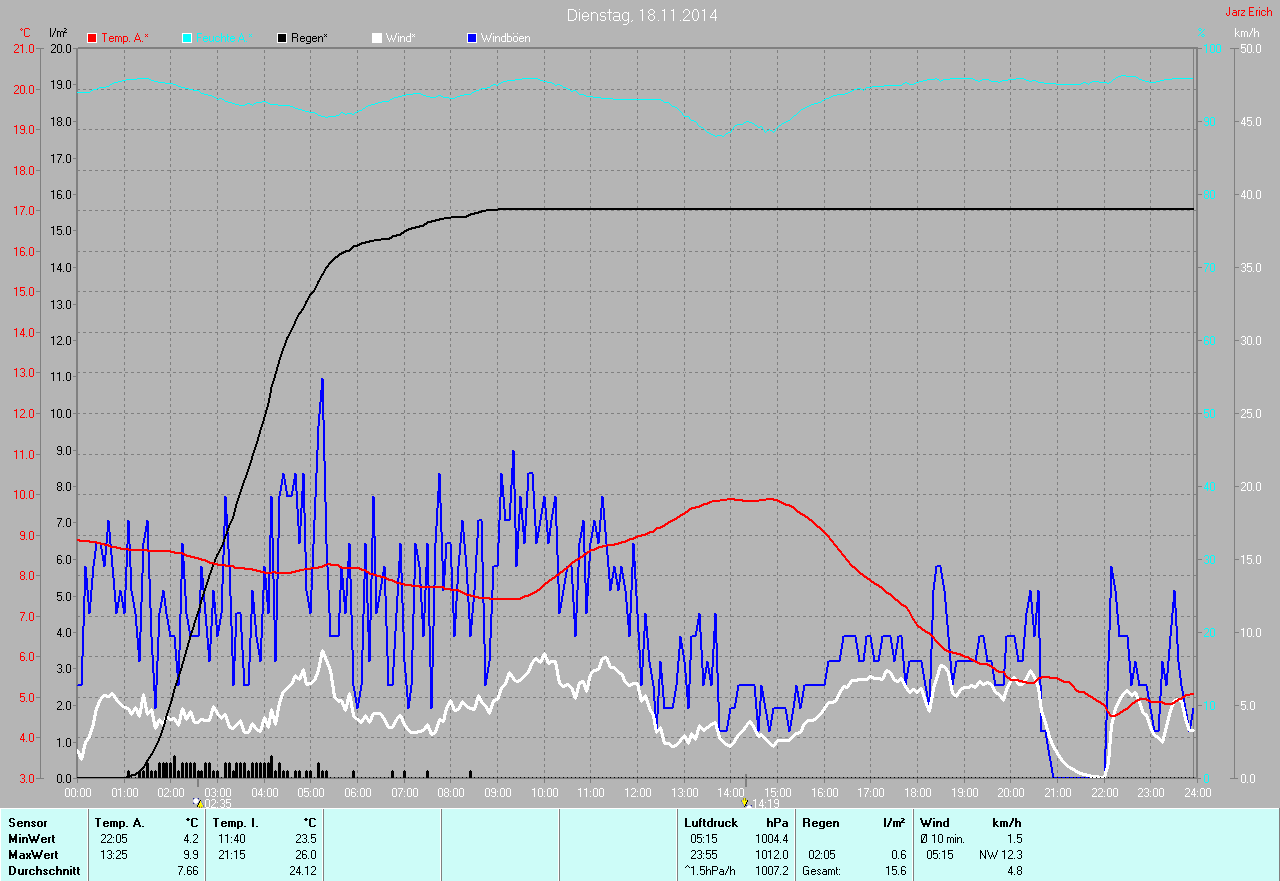Click the Temp. I. minimum time '11:40'
Image resolution: width=1280 pixels, height=881 pixels.
231,838
